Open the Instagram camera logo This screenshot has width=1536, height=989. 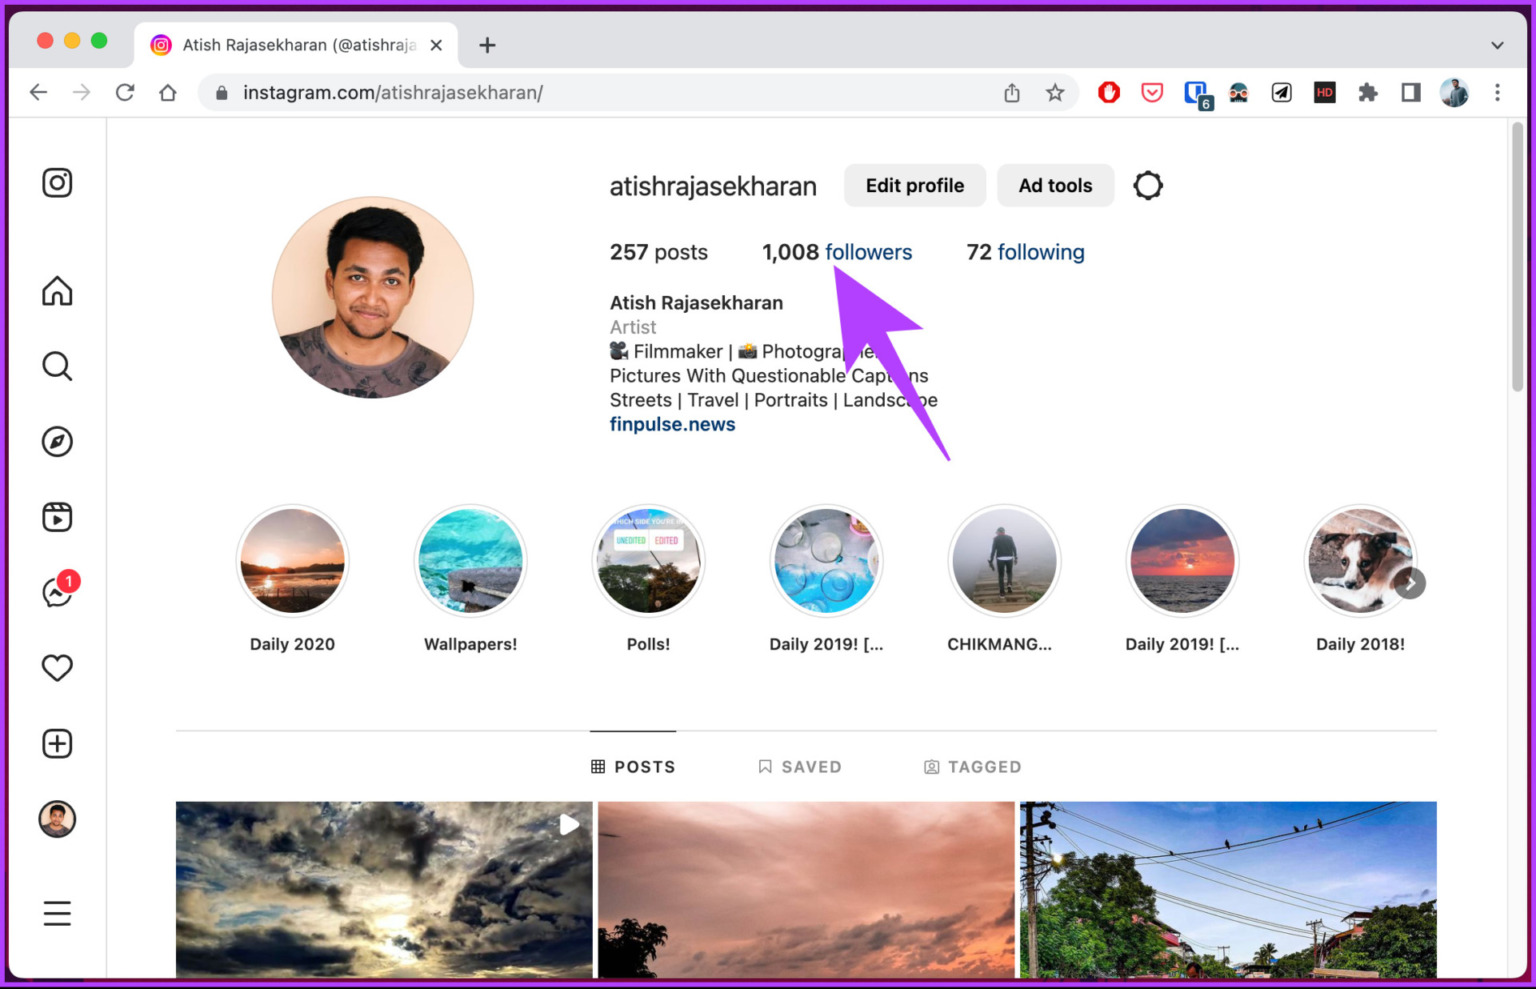[57, 182]
